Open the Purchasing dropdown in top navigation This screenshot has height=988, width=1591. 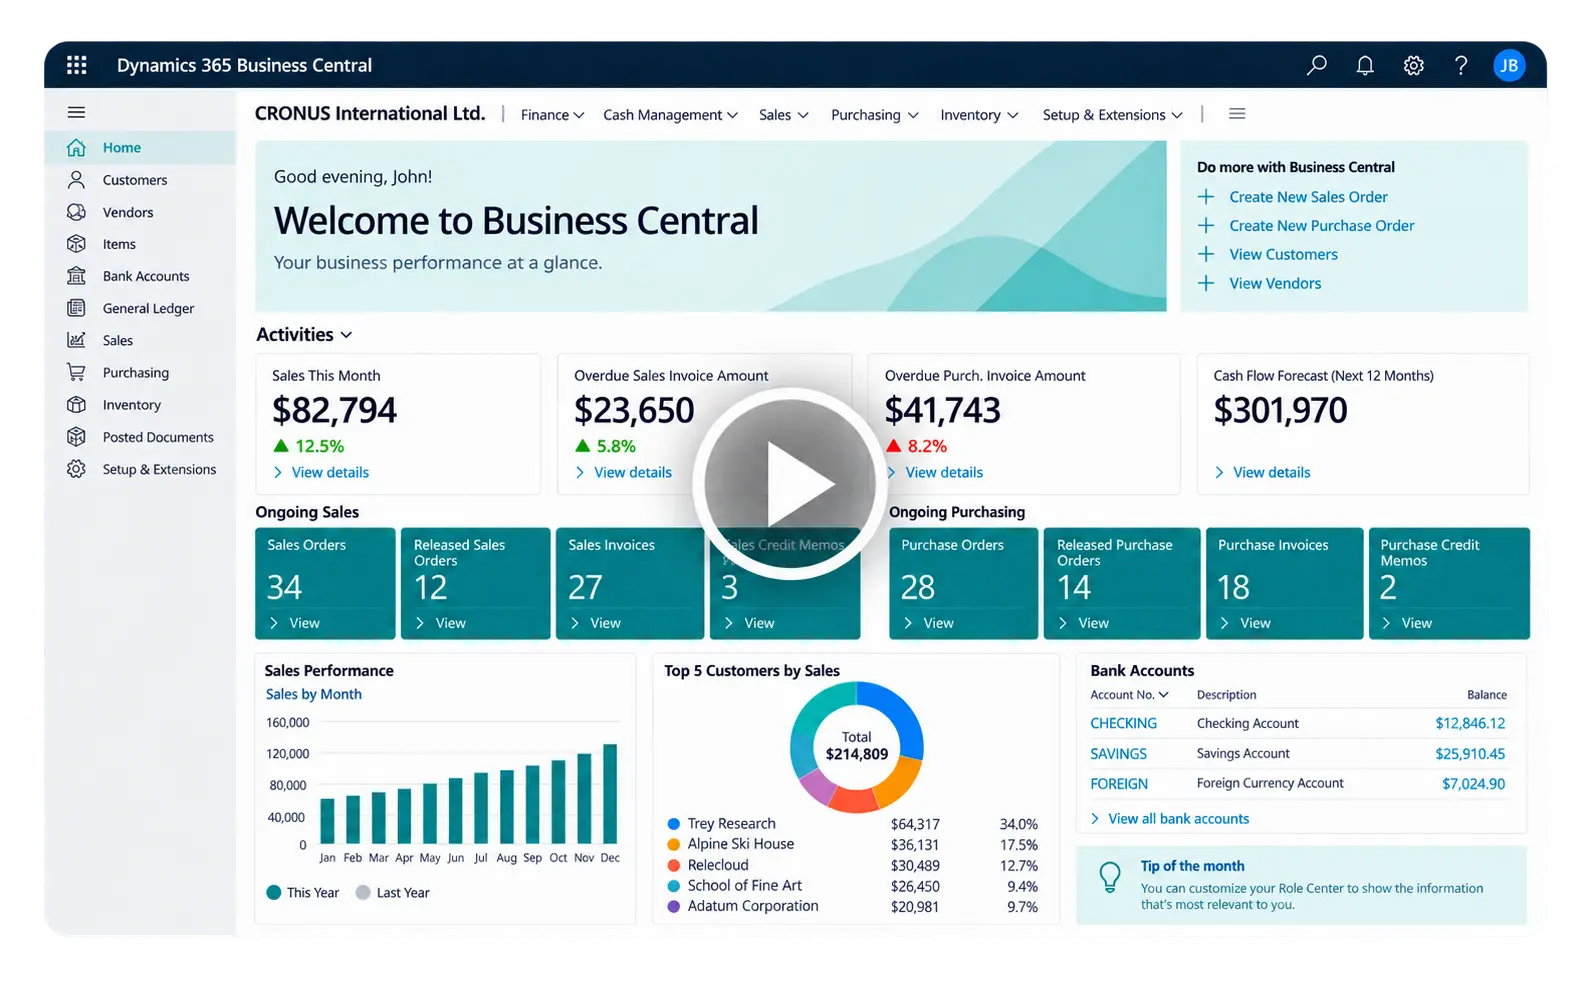coord(874,115)
